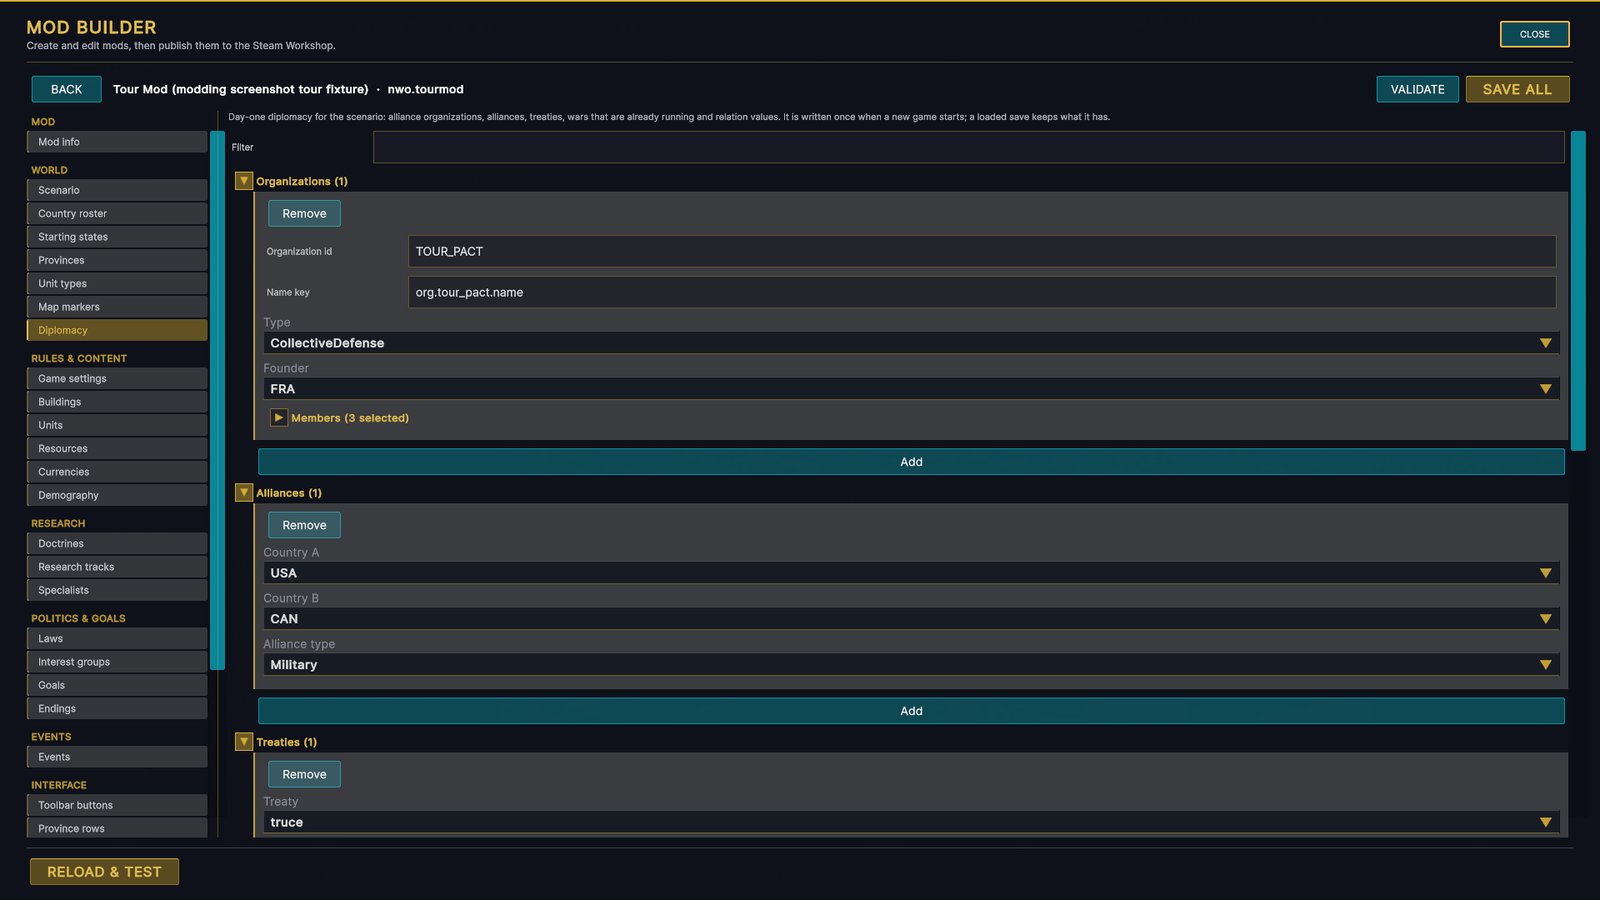Open the Province rows page

click(117, 828)
